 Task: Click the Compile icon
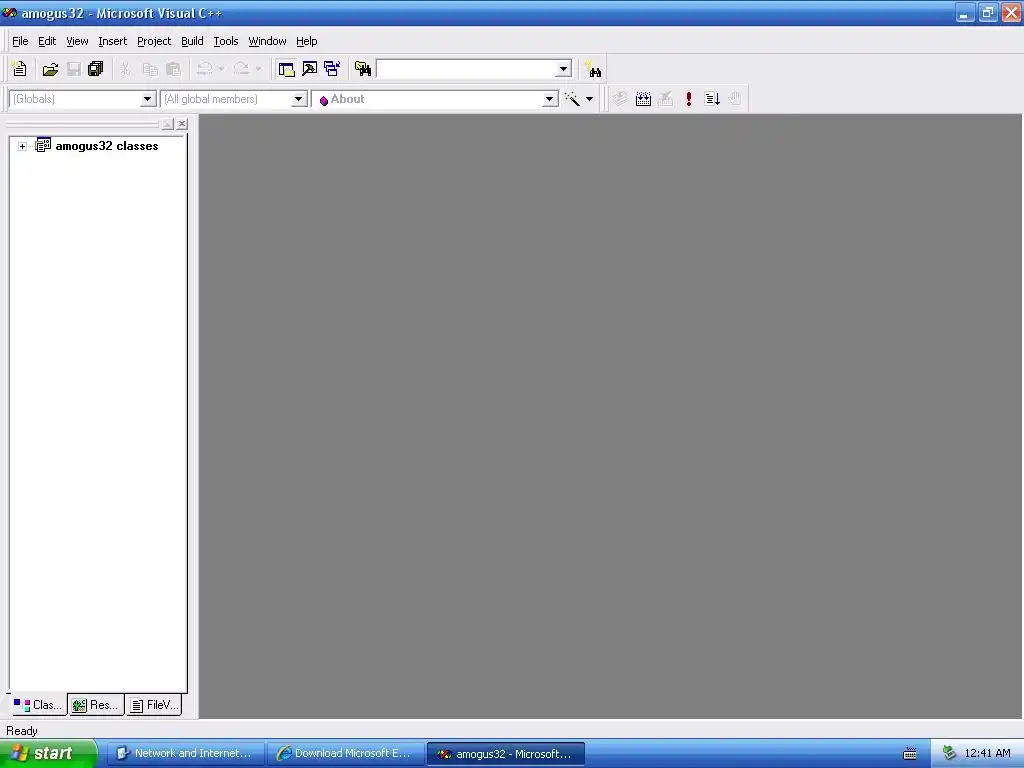pos(620,99)
